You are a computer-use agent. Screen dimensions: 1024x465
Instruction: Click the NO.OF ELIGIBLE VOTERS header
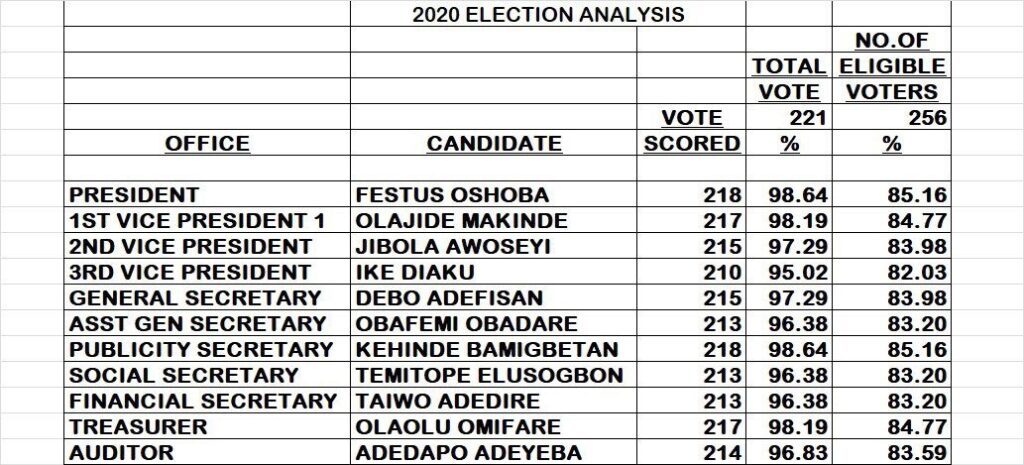[x=892, y=66]
